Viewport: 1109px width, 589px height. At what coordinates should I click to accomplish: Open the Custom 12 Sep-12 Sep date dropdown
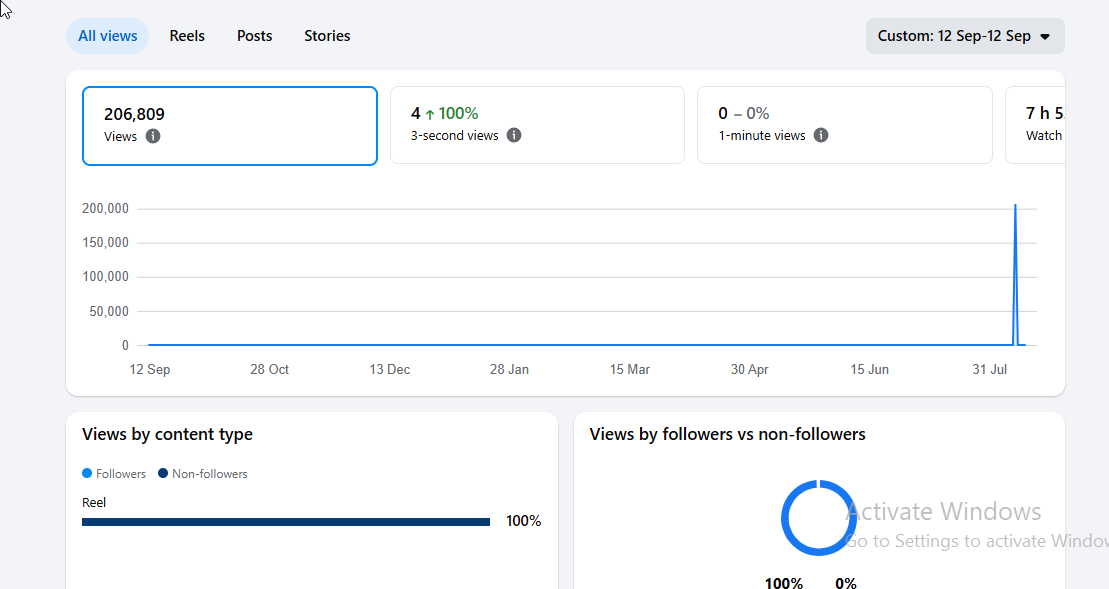(x=965, y=36)
